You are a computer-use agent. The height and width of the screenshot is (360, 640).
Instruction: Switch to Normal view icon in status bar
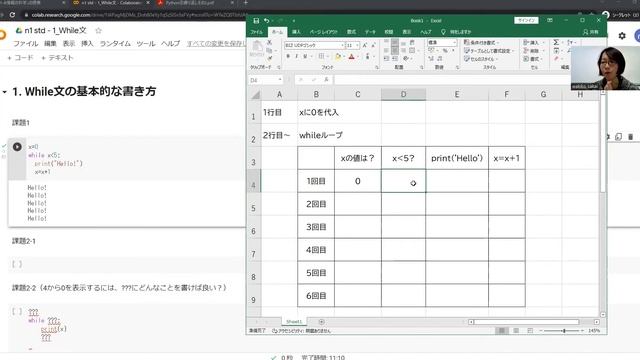point(502,331)
